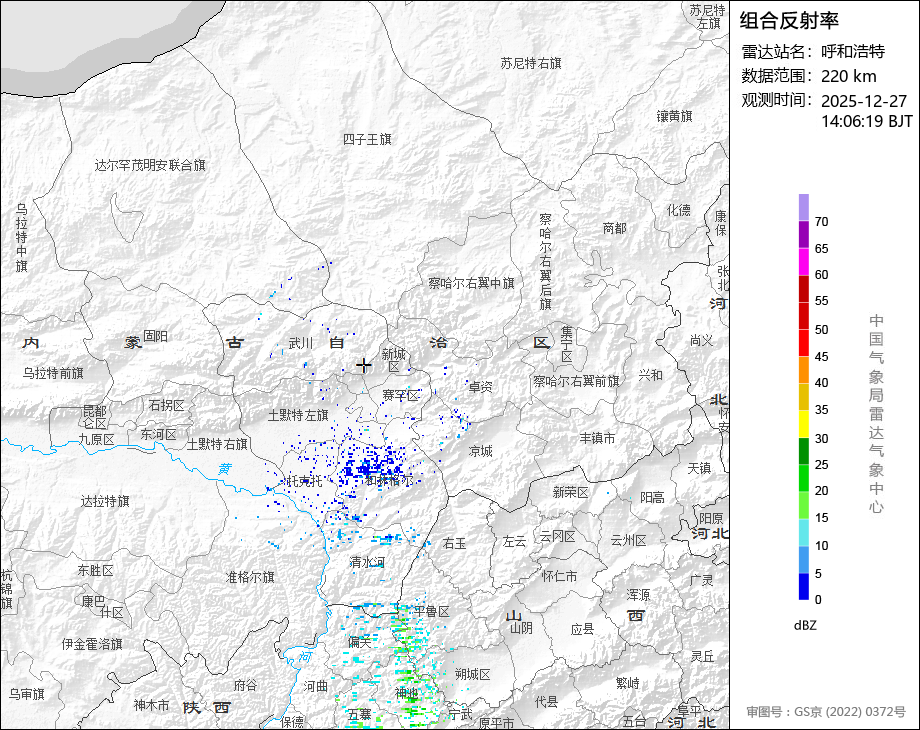Click the 伊金霍洛旗 map label
920x730 pixels.
[x=92, y=644]
